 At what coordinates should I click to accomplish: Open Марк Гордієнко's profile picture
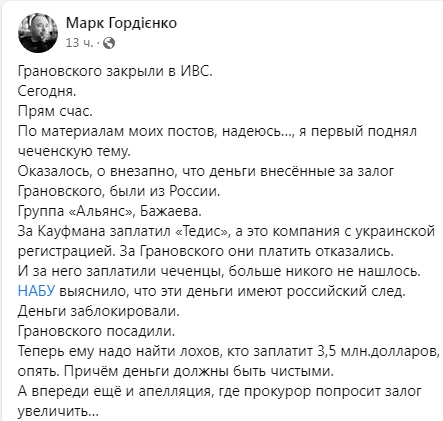tap(38, 33)
